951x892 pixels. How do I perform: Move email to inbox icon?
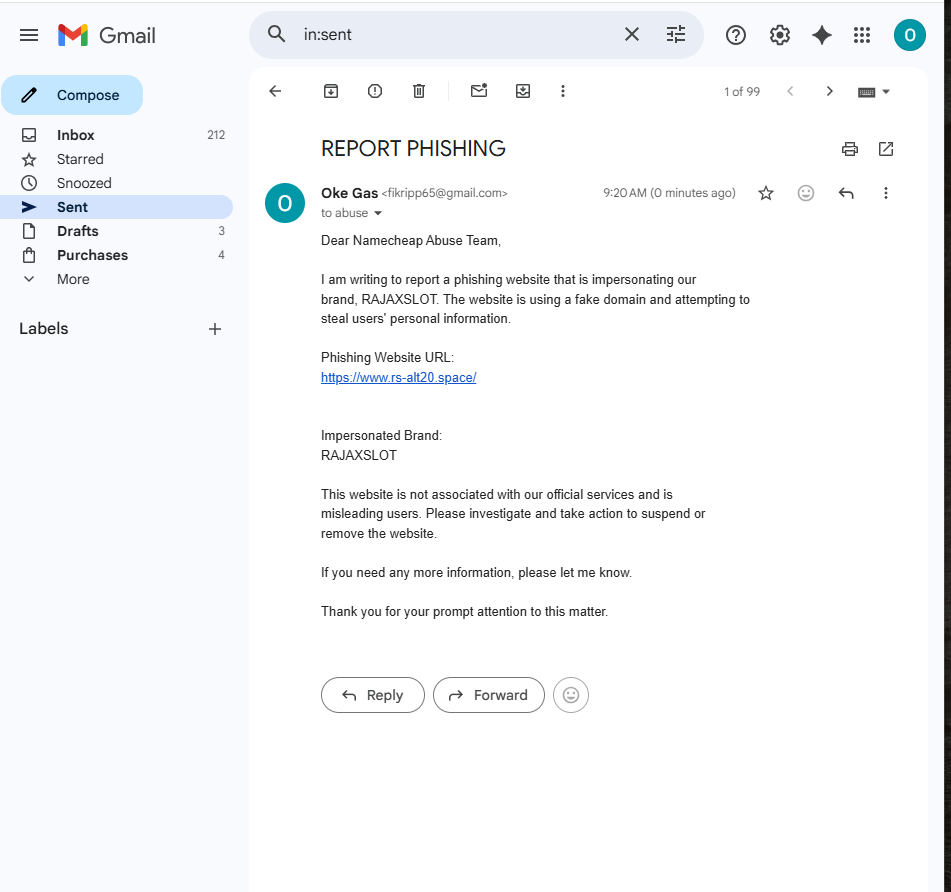[523, 91]
